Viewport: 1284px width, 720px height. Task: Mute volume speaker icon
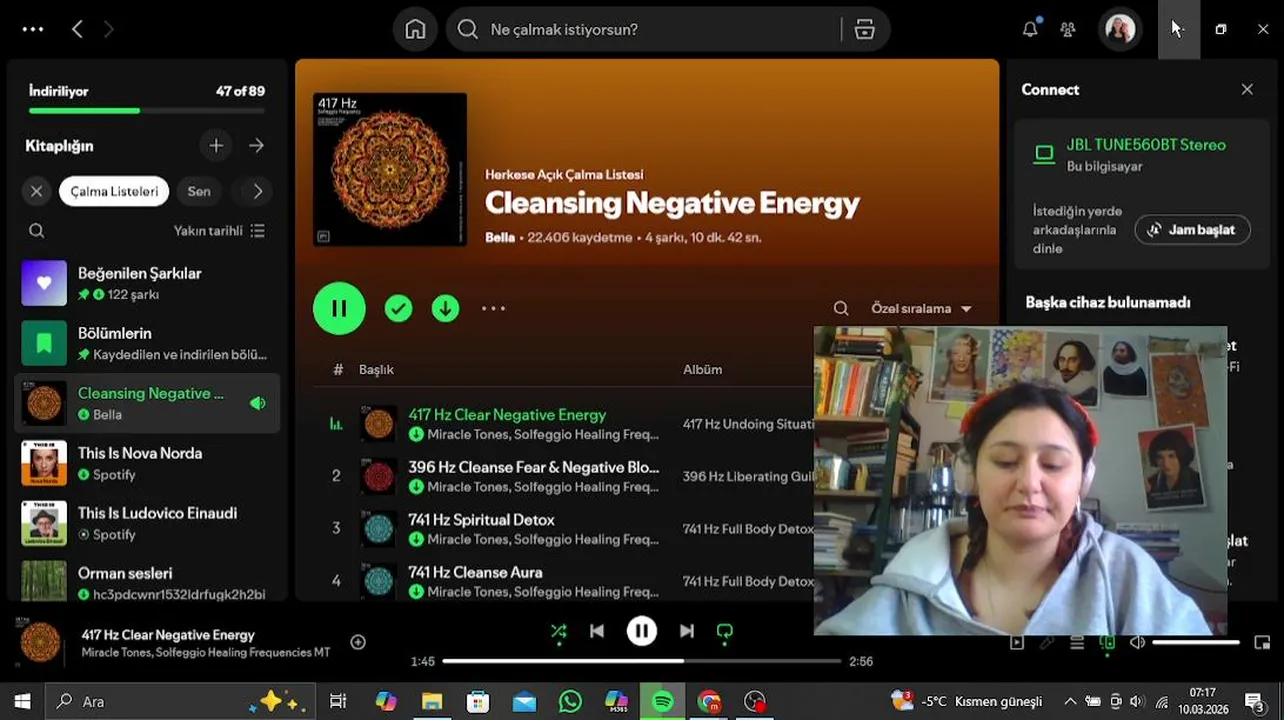[1137, 643]
